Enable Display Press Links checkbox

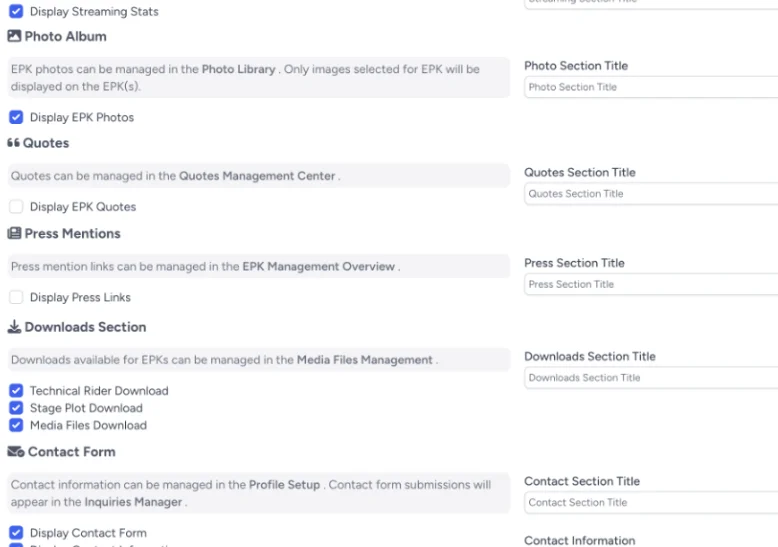[16, 297]
